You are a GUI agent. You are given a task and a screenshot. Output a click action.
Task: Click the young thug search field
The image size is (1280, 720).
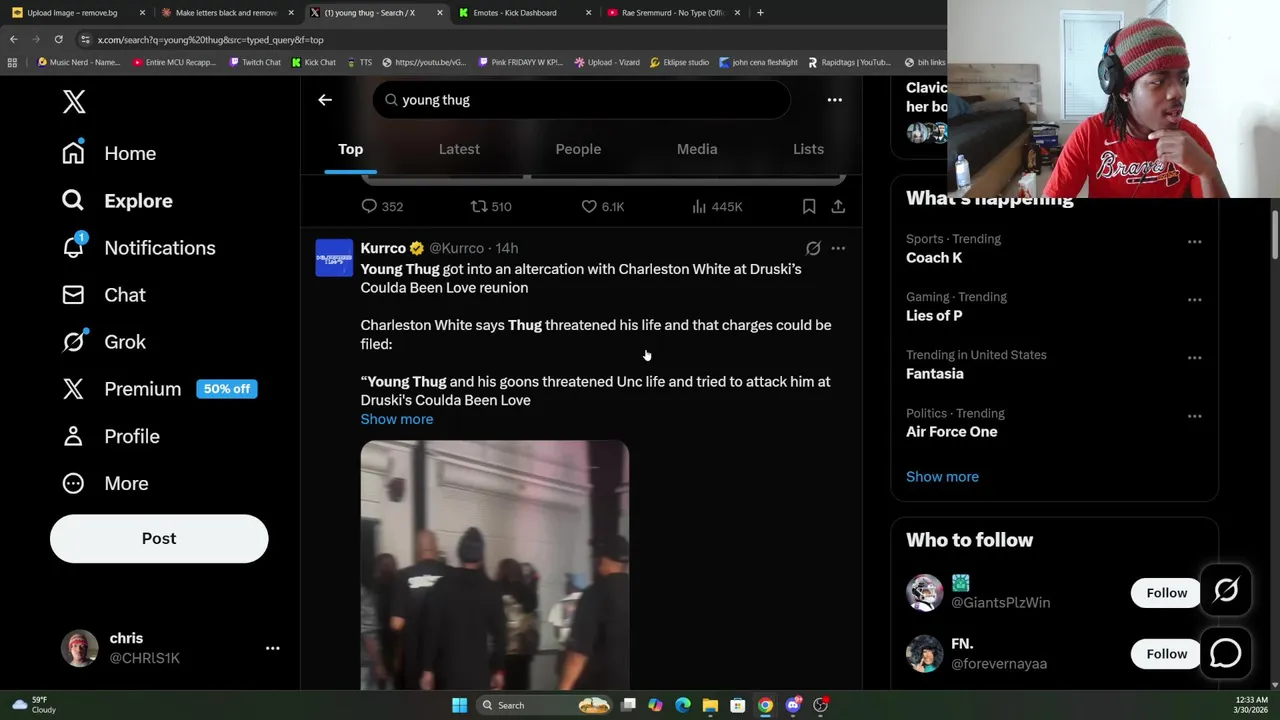click(582, 100)
